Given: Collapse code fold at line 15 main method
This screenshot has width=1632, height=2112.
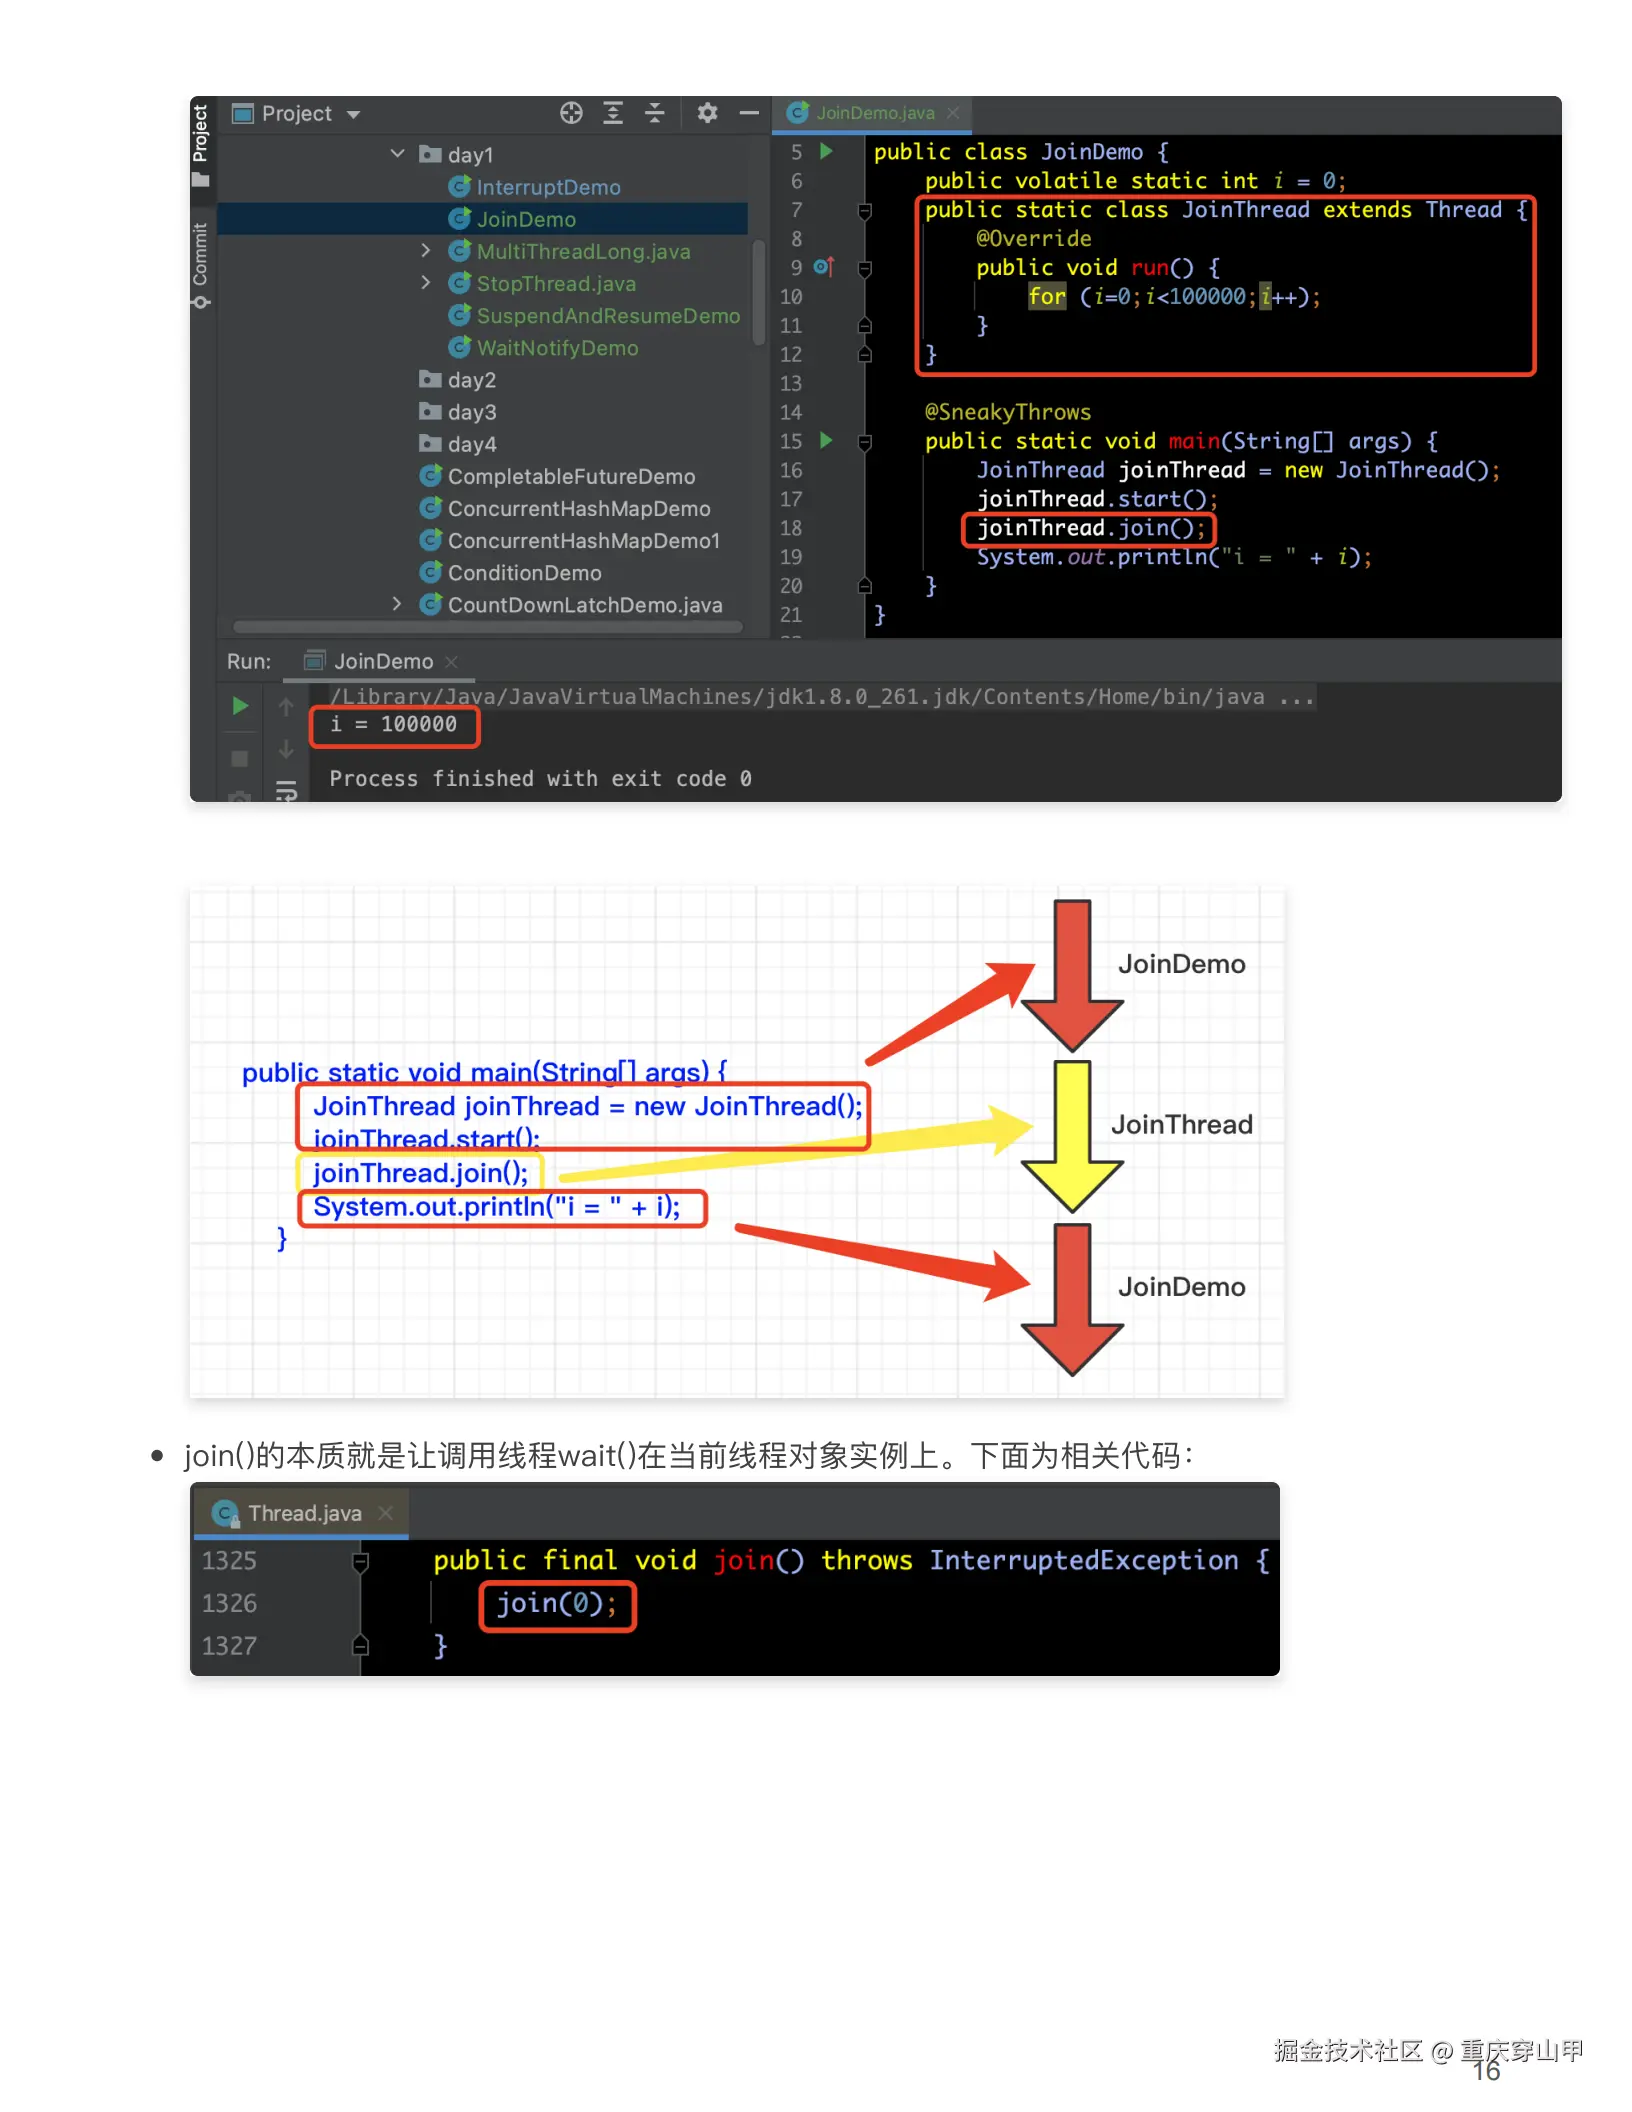Looking at the screenshot, I should click(865, 441).
